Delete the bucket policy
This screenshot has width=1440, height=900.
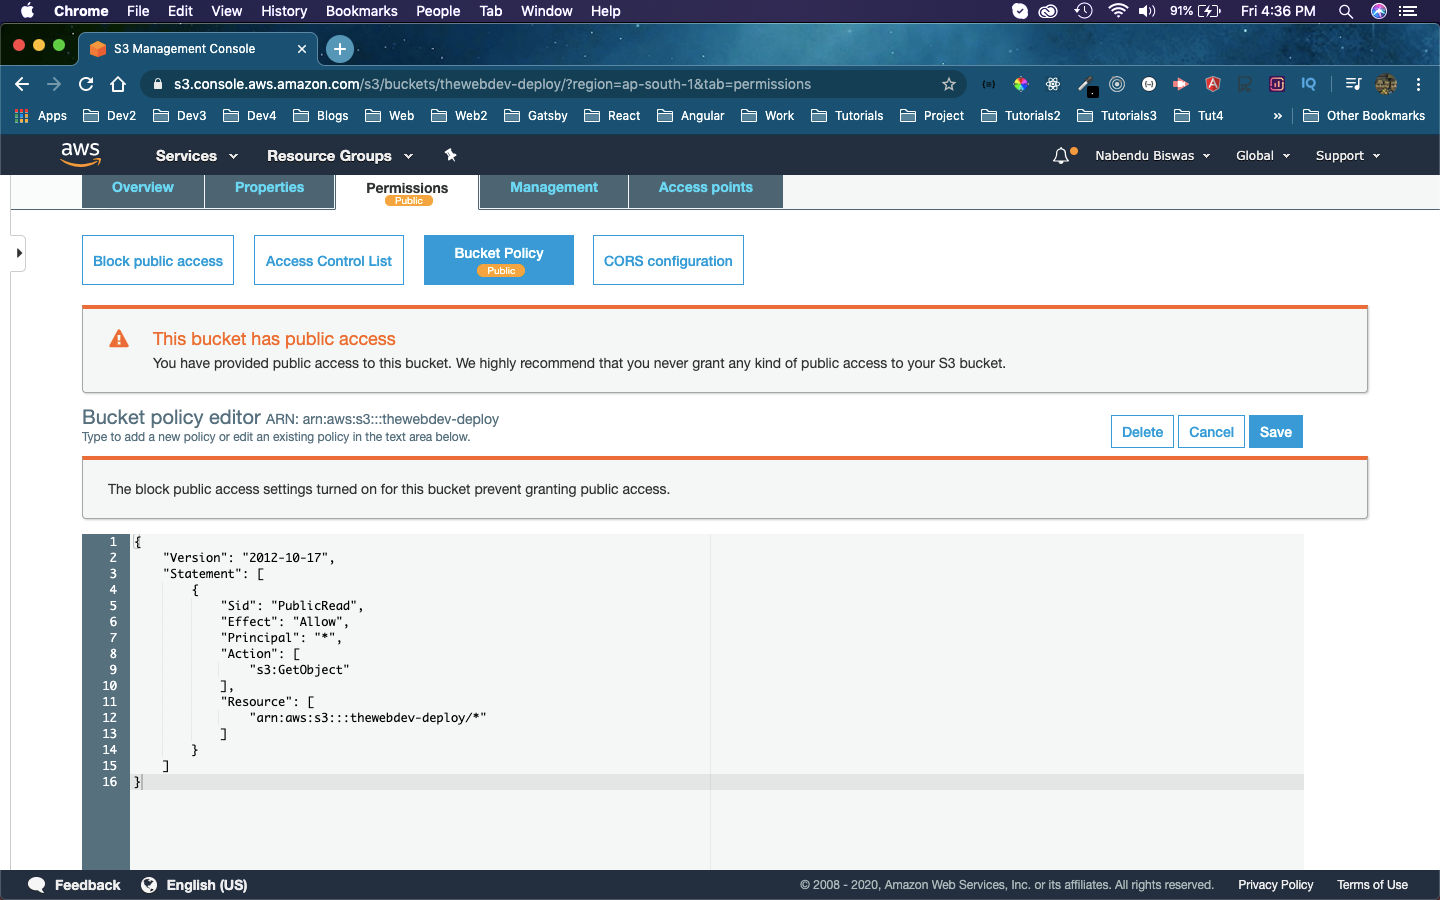pos(1142,432)
